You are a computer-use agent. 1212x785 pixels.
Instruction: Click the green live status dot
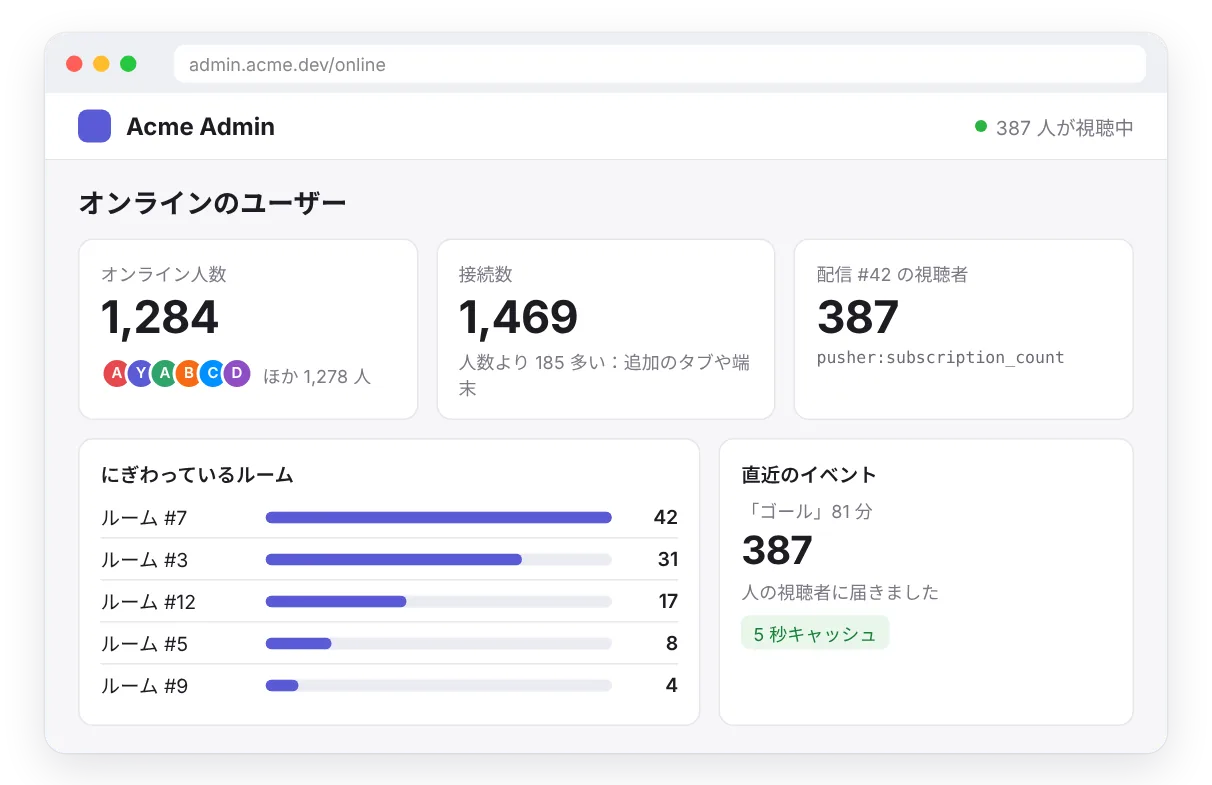point(981,126)
